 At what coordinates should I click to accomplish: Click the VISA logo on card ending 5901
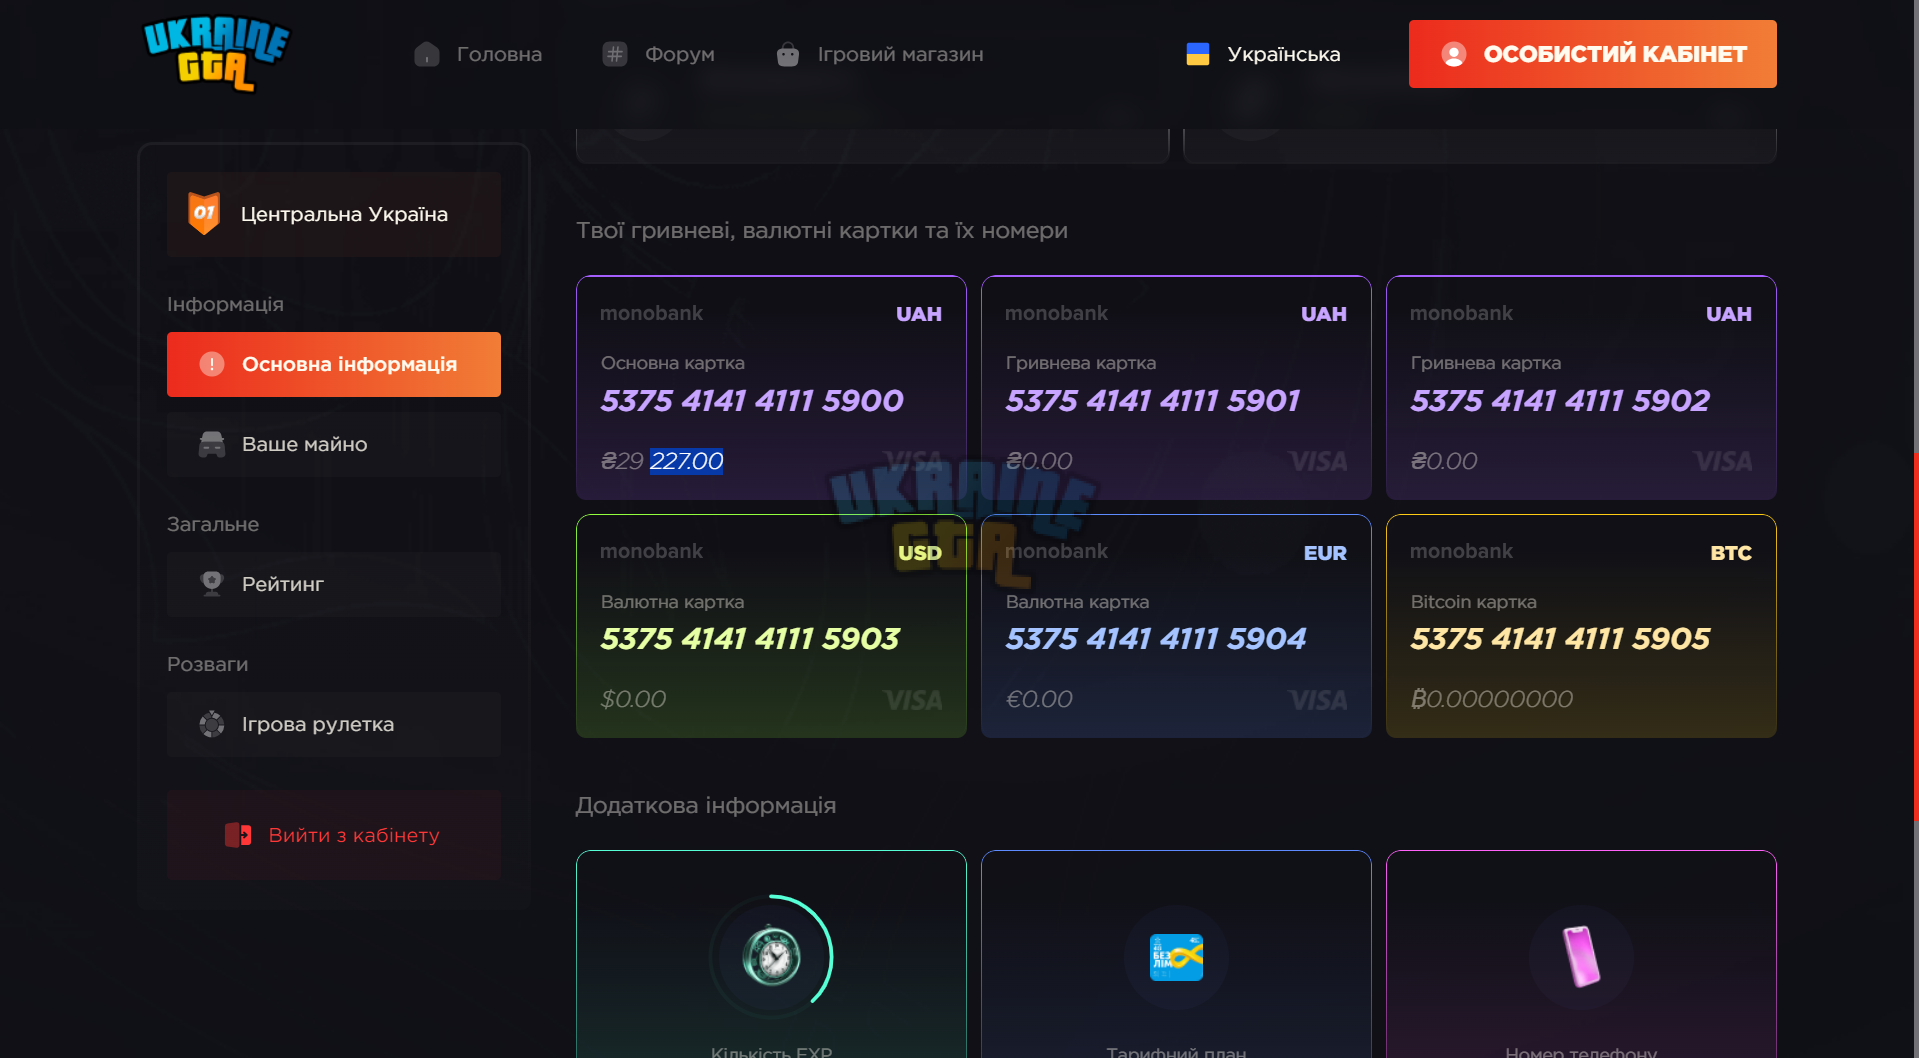(1318, 461)
